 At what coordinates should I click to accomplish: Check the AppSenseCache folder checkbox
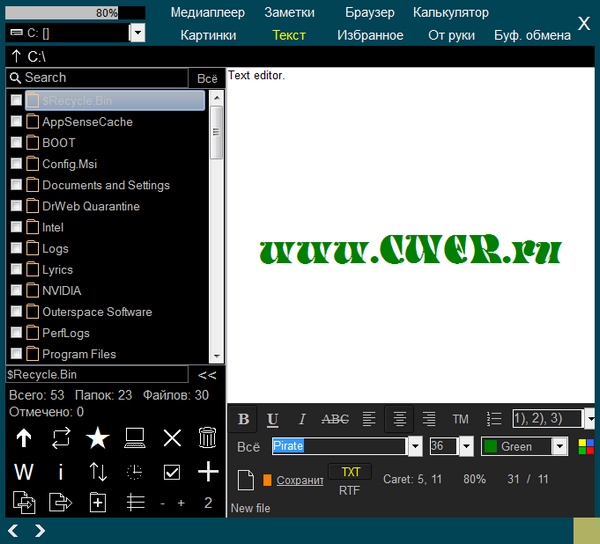(16, 122)
